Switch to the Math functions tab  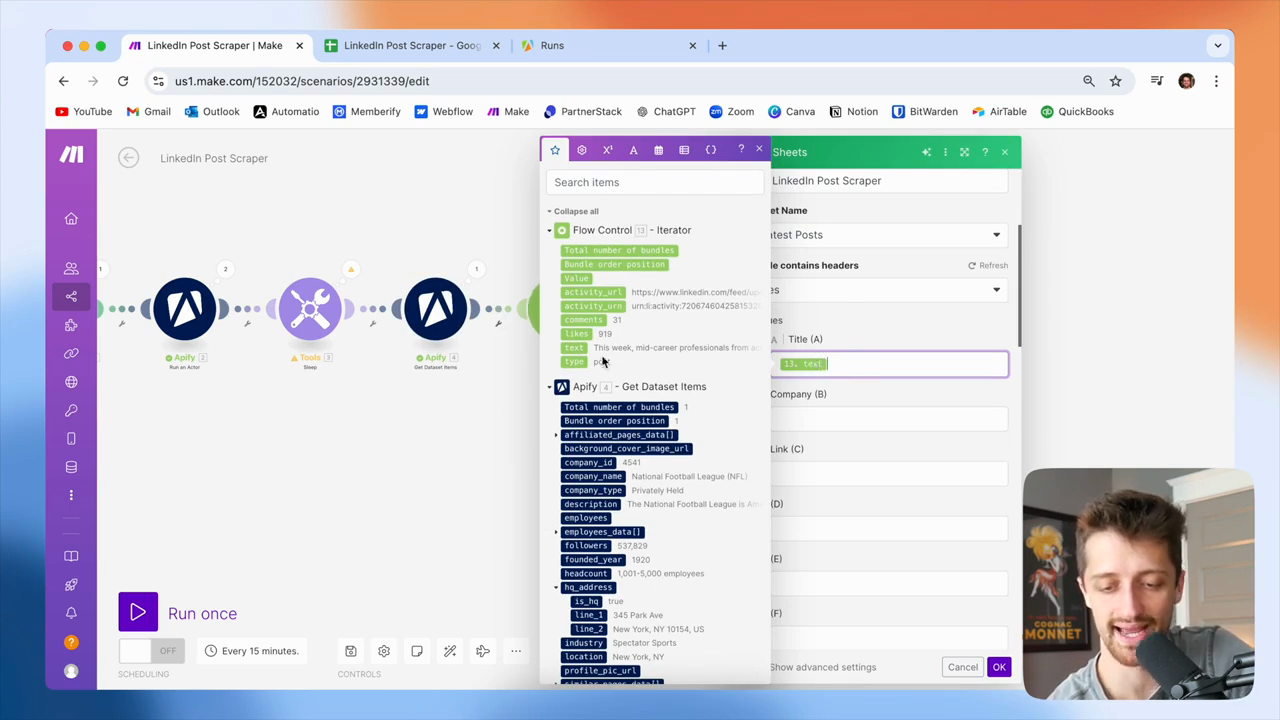(x=608, y=150)
